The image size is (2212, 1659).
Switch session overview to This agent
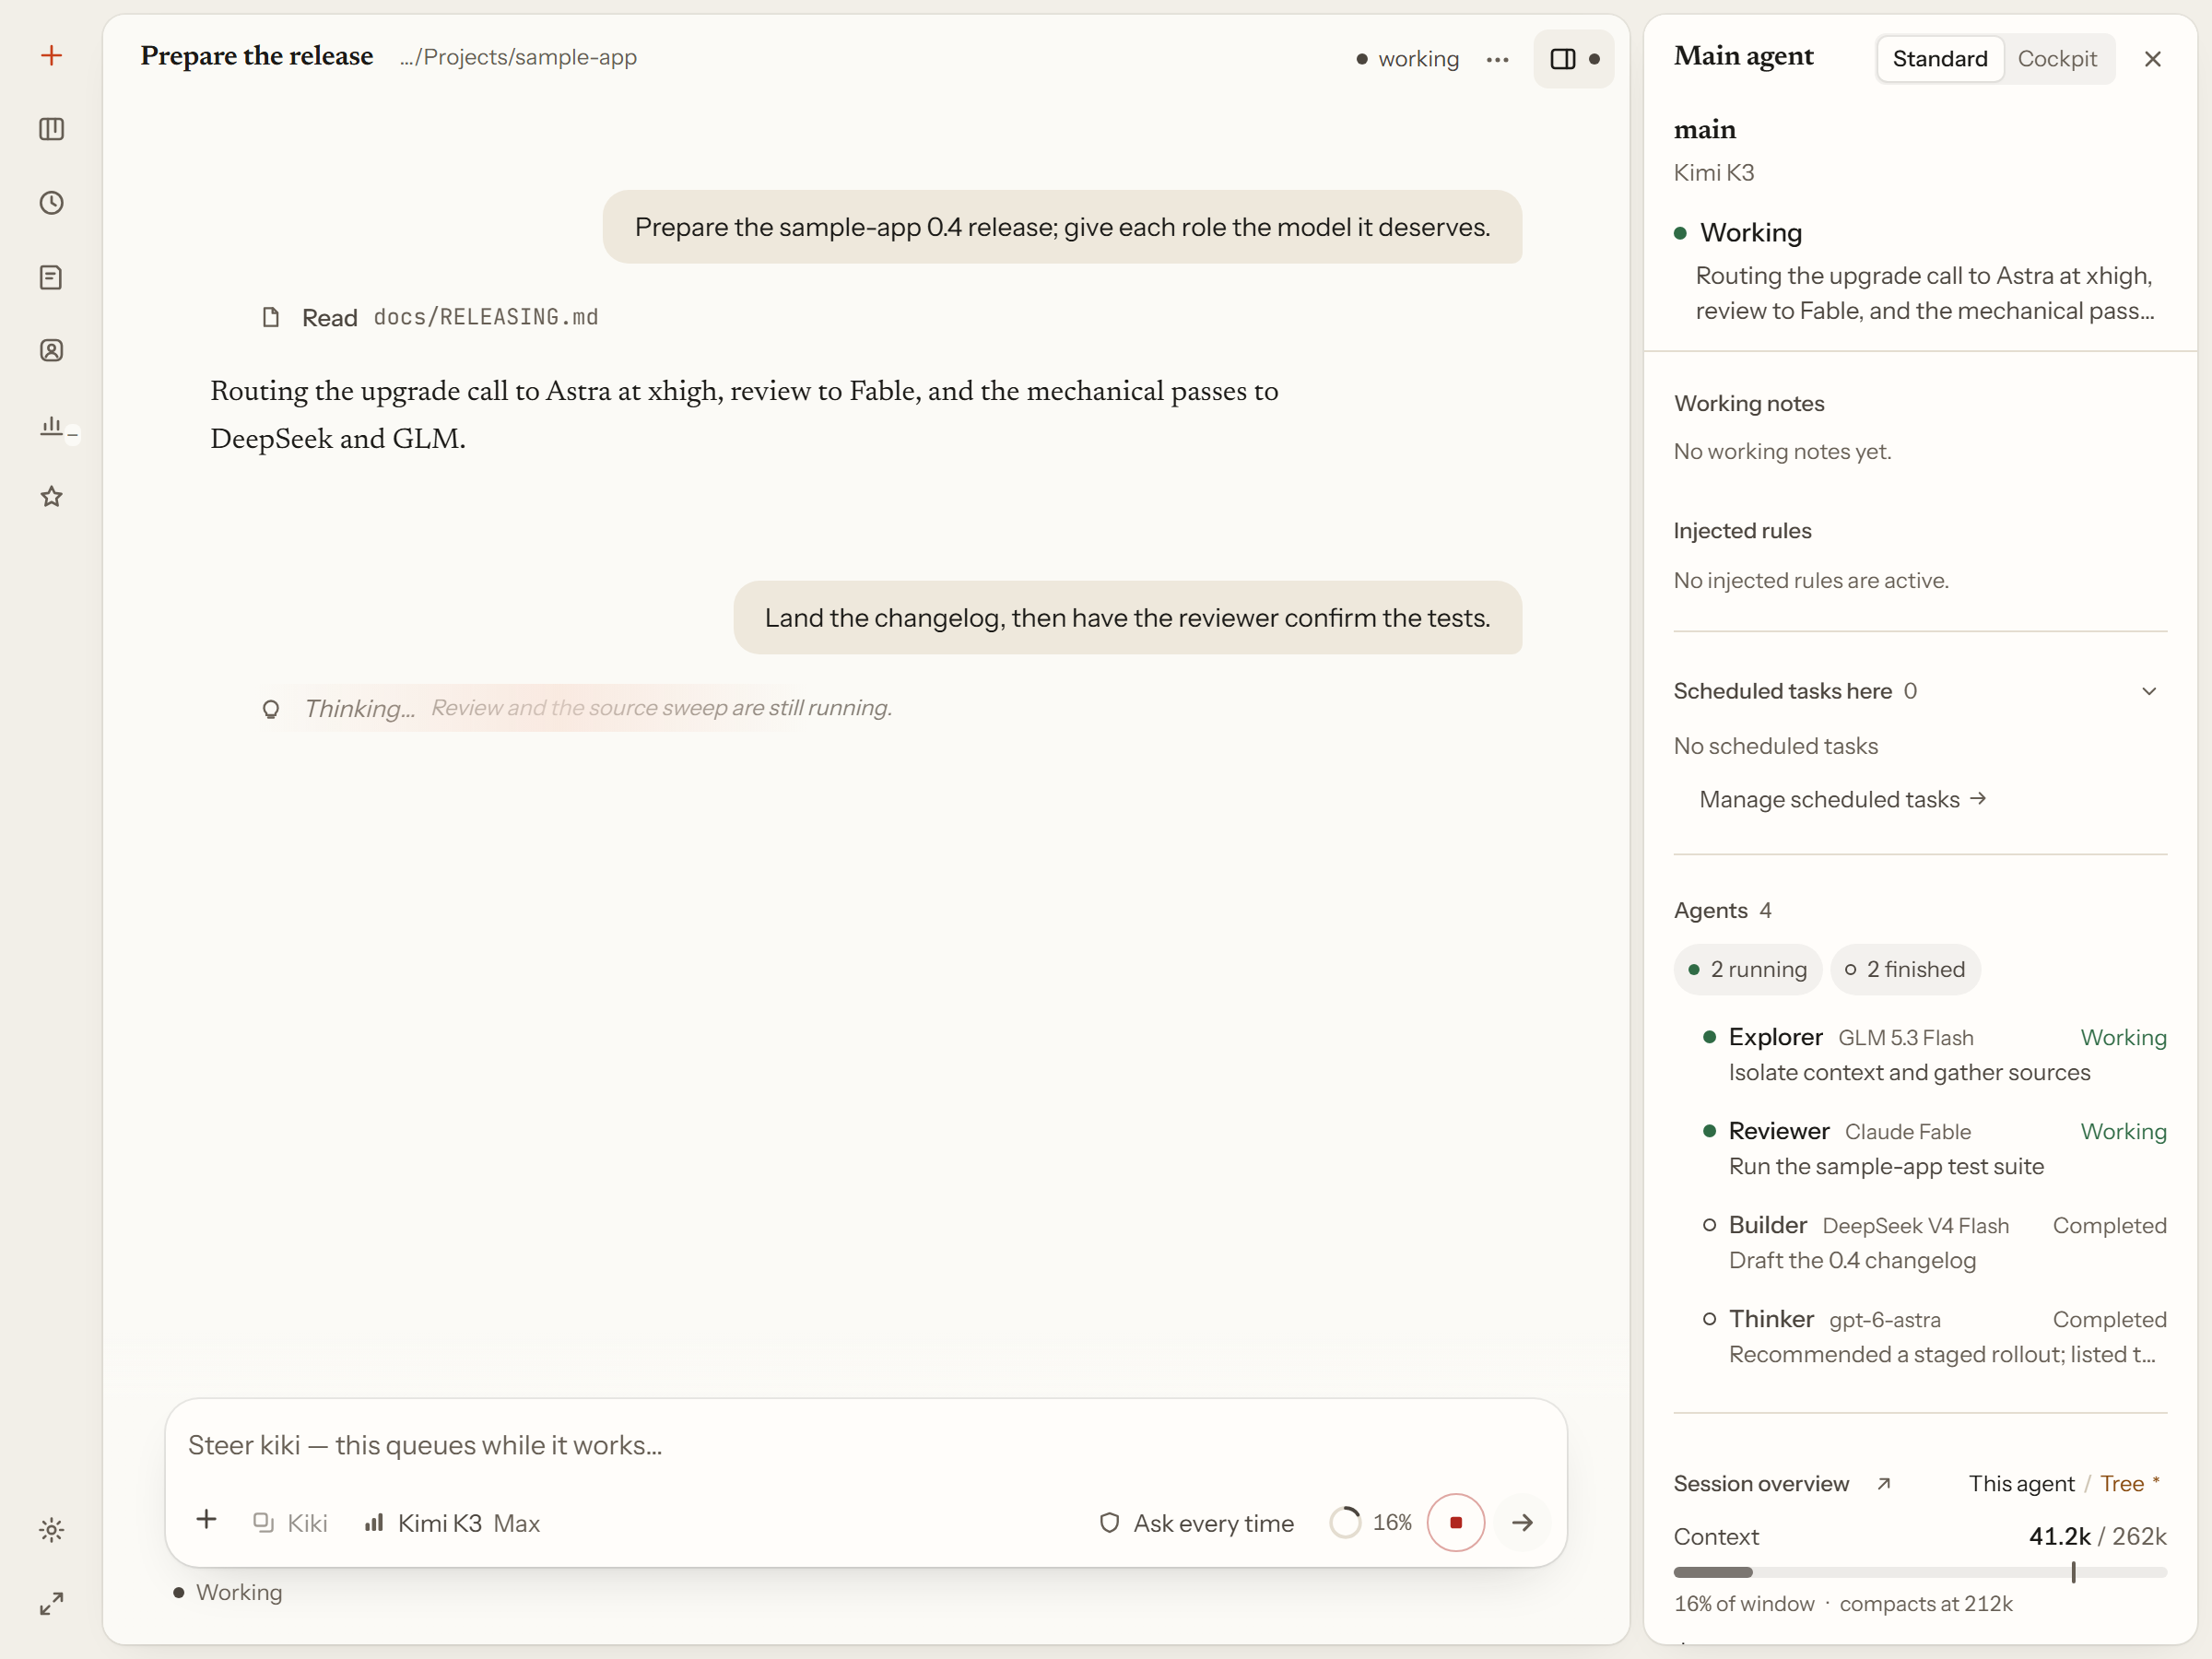2021,1483
